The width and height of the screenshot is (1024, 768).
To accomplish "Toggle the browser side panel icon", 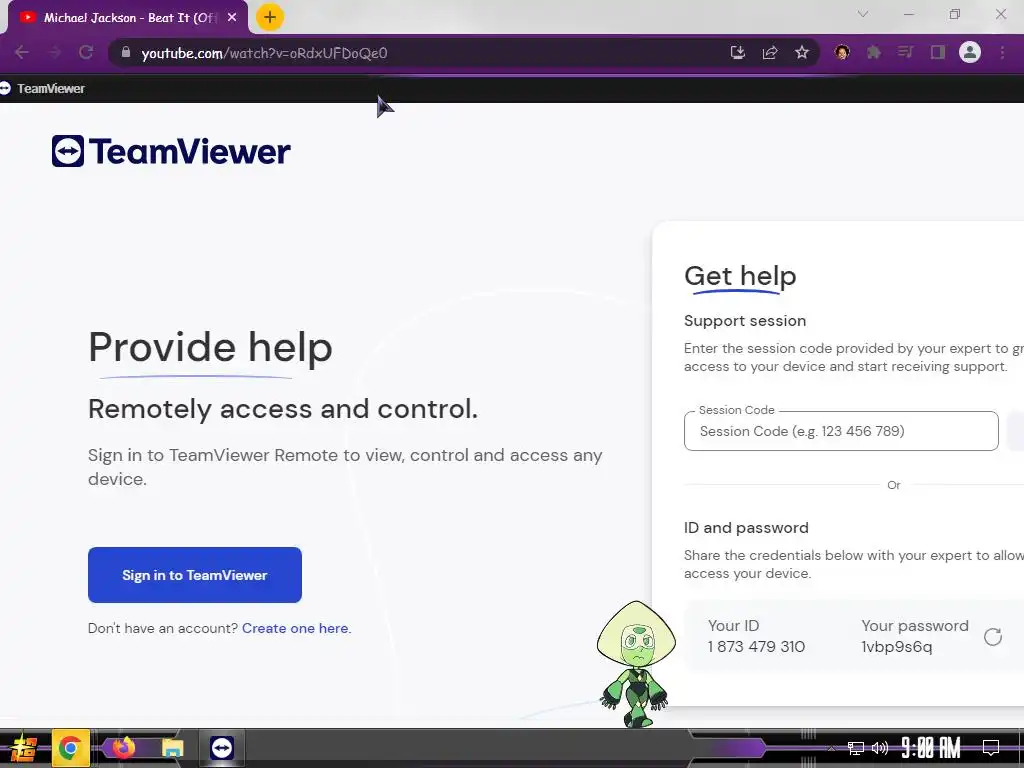I will 938,52.
